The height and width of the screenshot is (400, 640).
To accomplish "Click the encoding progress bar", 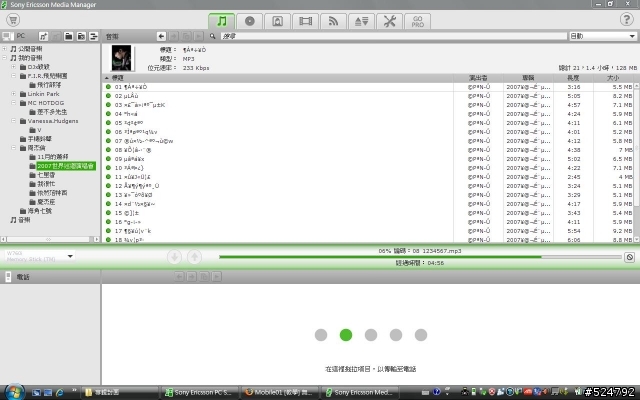I will pyautogui.click(x=420, y=257).
